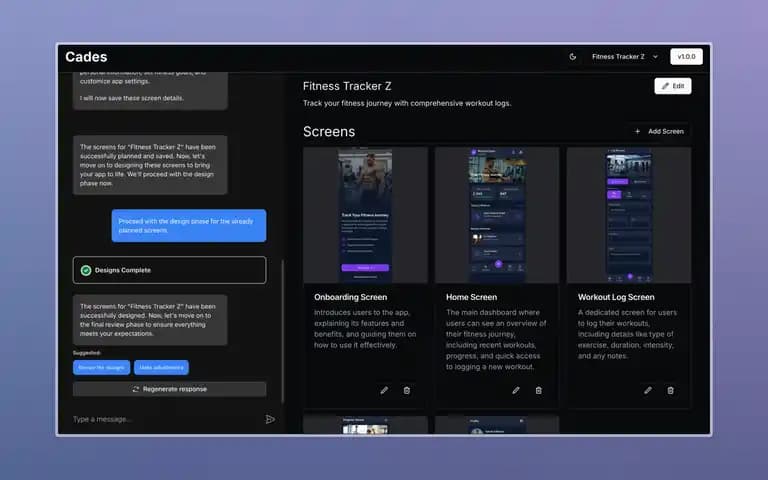
Task: Open the Home Screen thumbnail preview
Action: (x=497, y=215)
